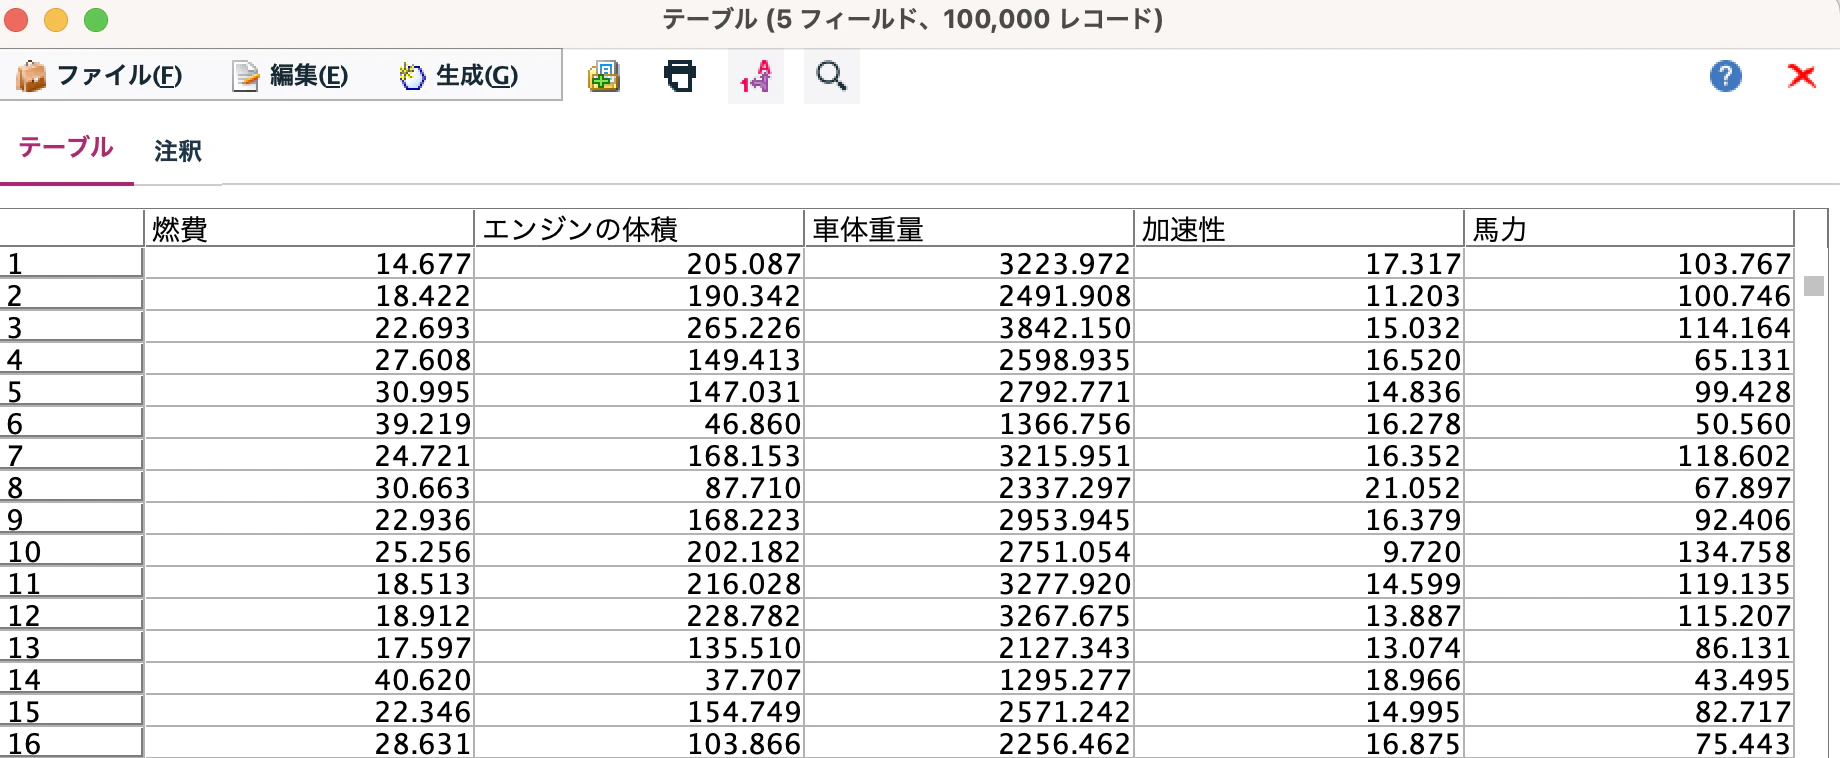Click cell value 114.164
1840x758 pixels.
(1734, 328)
